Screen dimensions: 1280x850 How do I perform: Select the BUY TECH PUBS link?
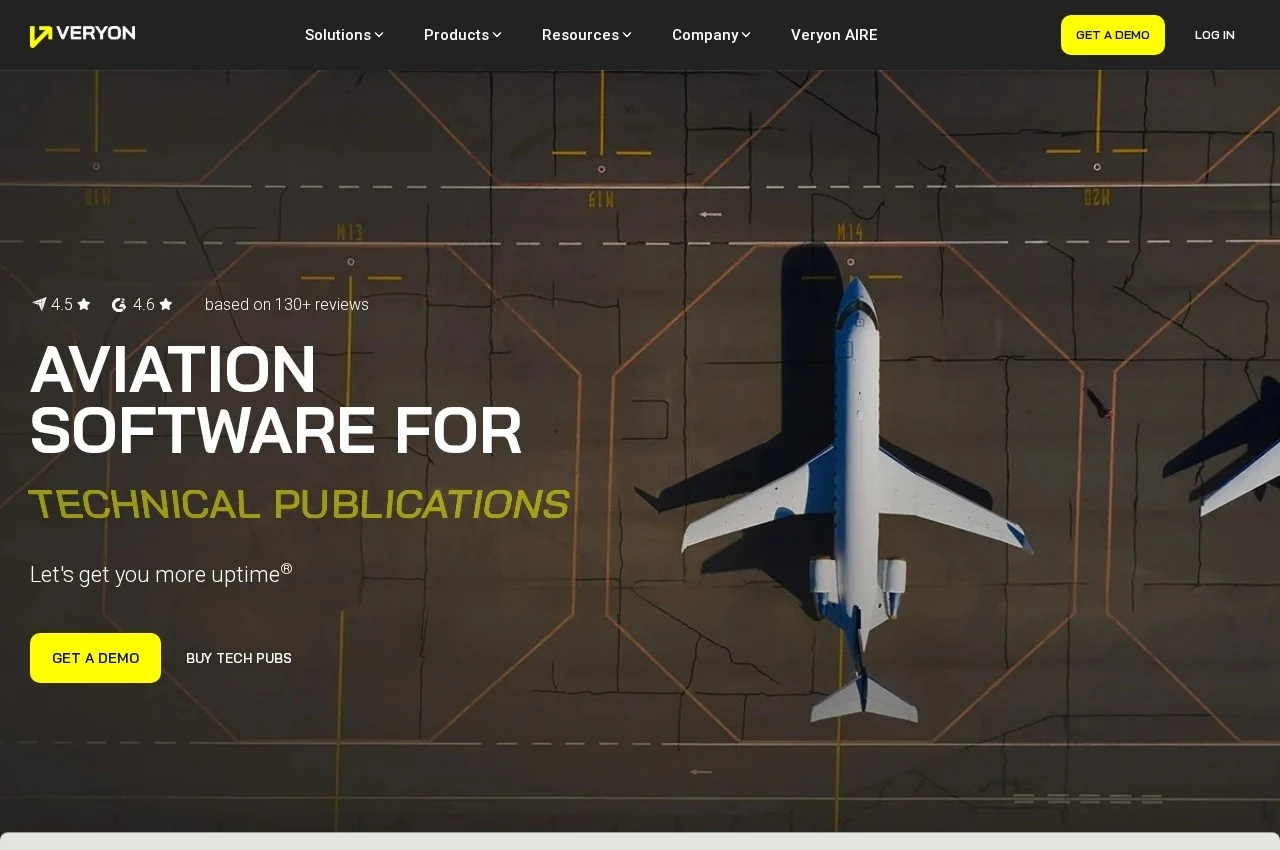(239, 658)
